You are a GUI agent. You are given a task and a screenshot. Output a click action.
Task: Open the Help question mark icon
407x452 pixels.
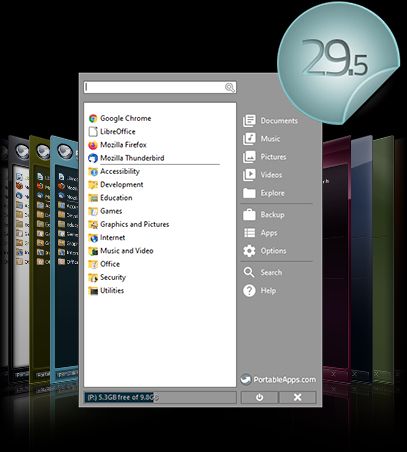click(x=249, y=291)
